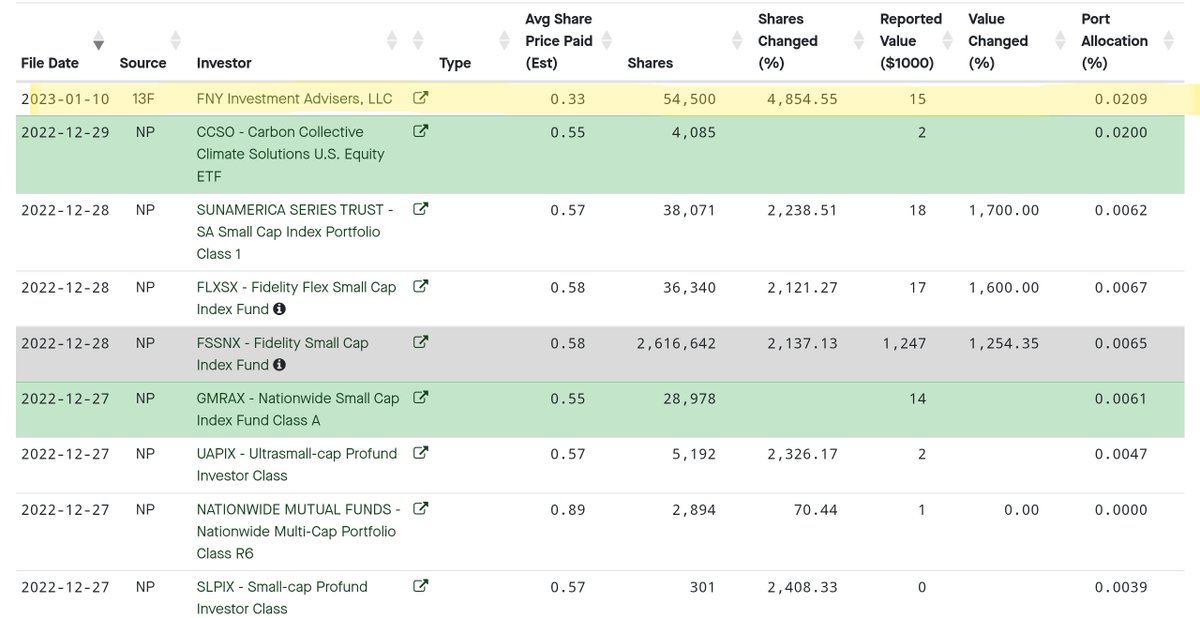Image resolution: width=1200 pixels, height=618 pixels.
Task: Select shares value 28,978
Action: coord(689,398)
